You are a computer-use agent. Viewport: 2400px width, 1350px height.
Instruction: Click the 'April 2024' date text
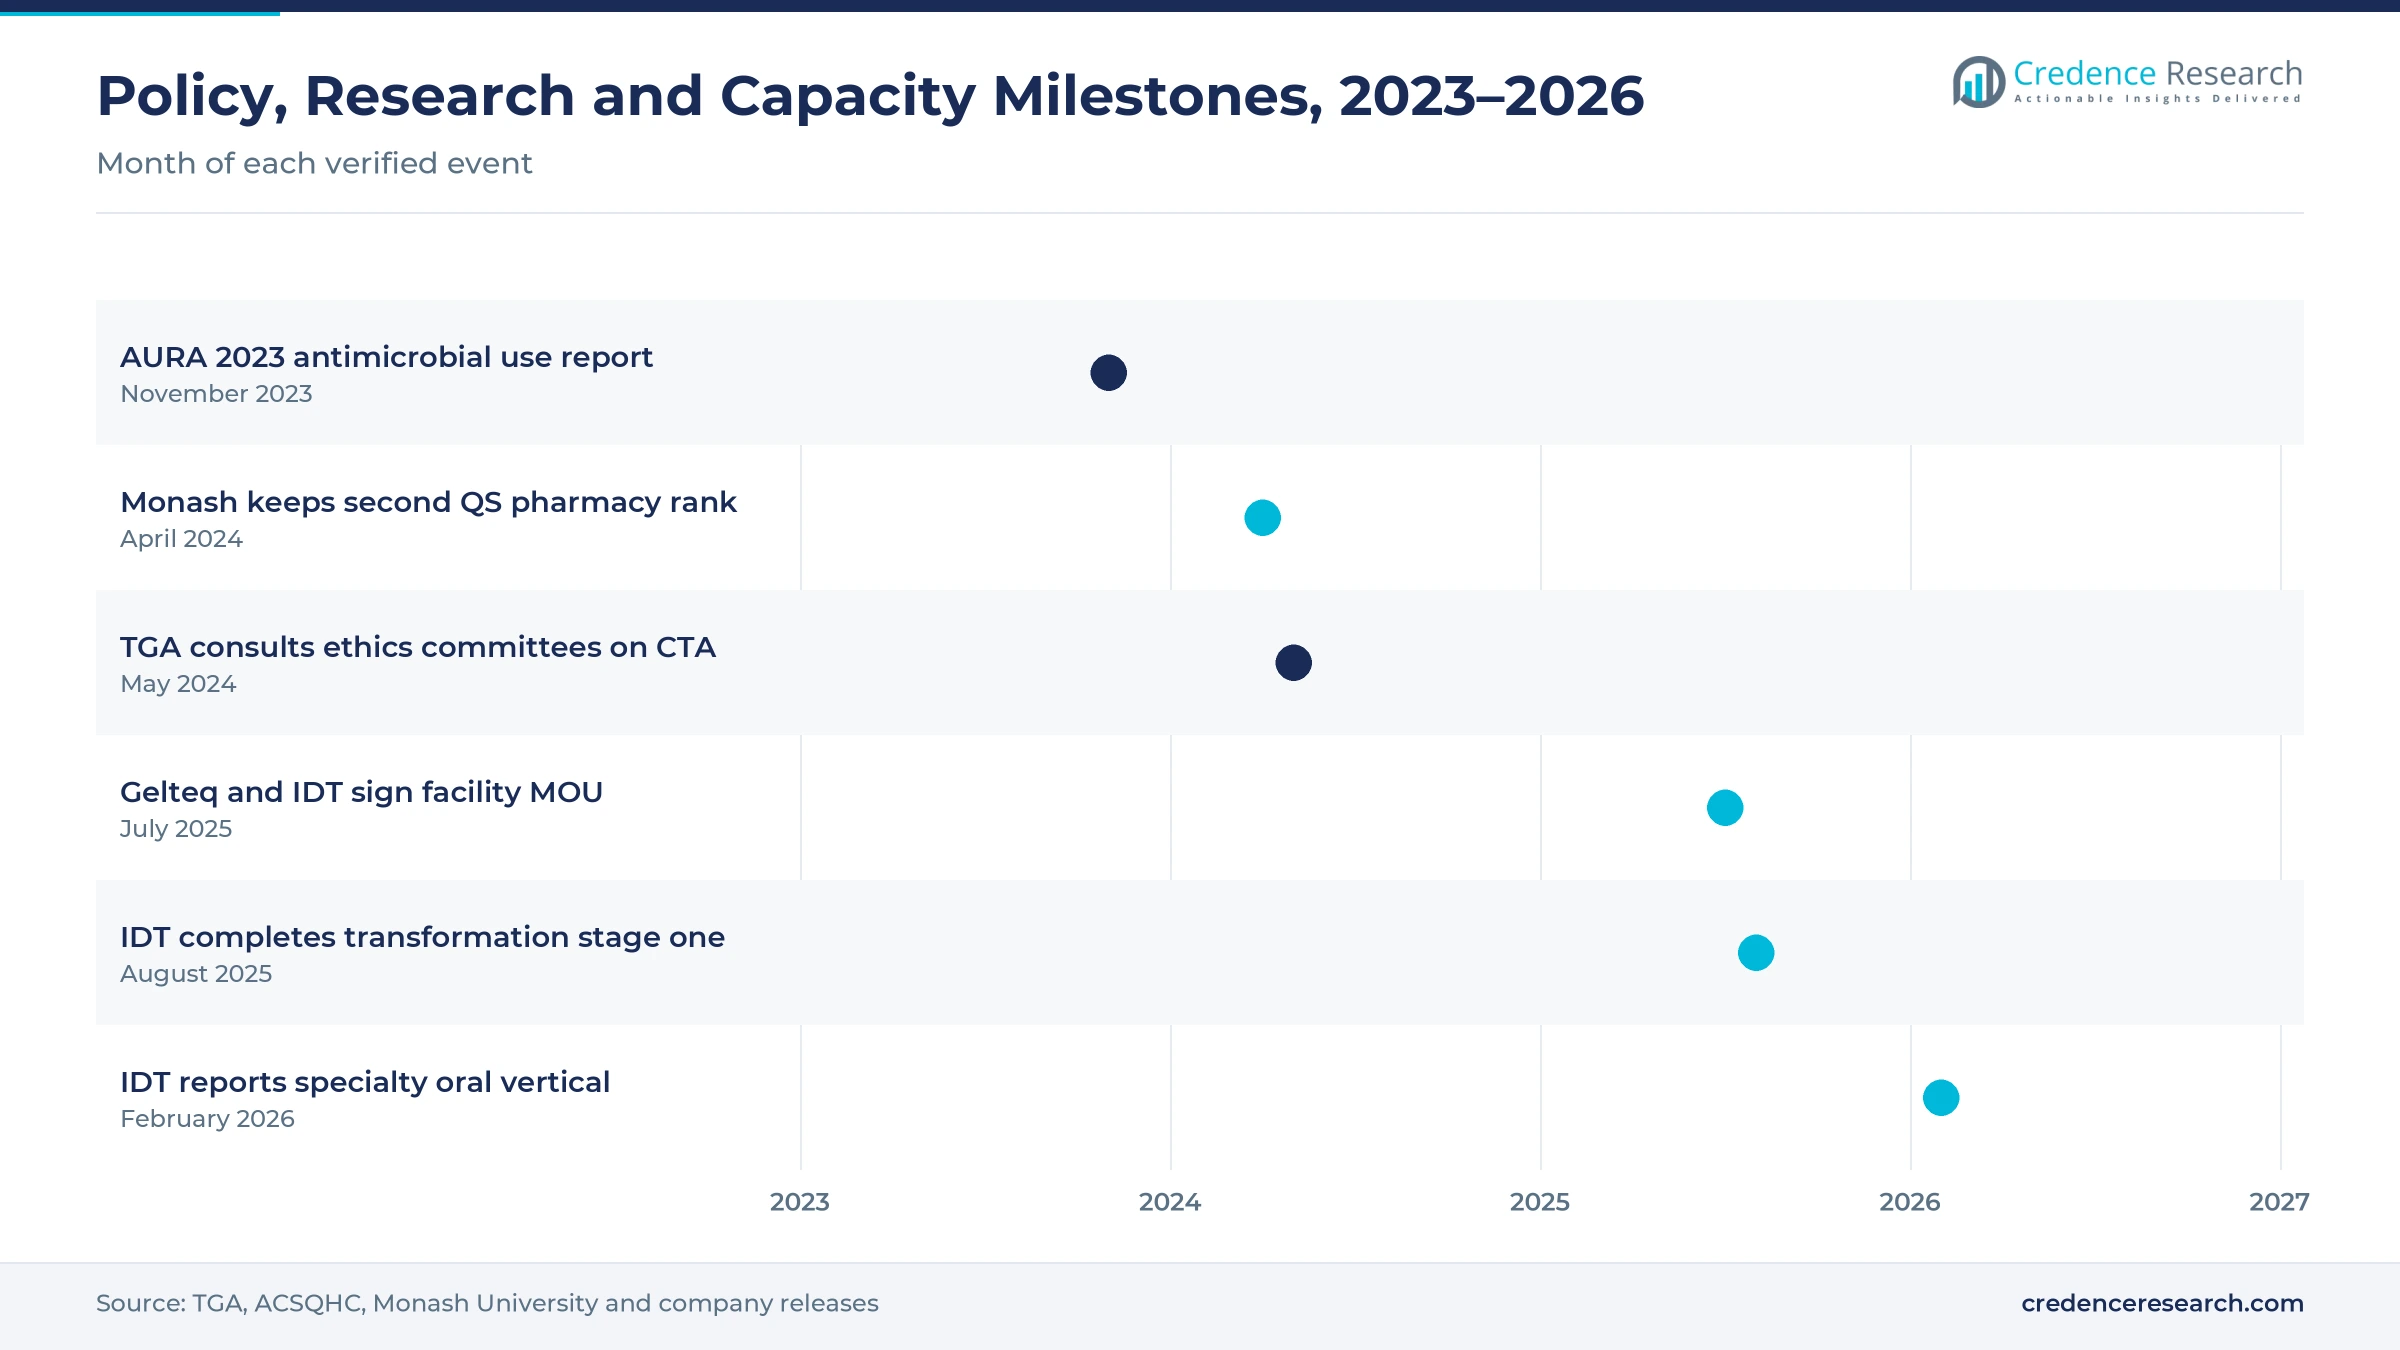pyautogui.click(x=181, y=539)
